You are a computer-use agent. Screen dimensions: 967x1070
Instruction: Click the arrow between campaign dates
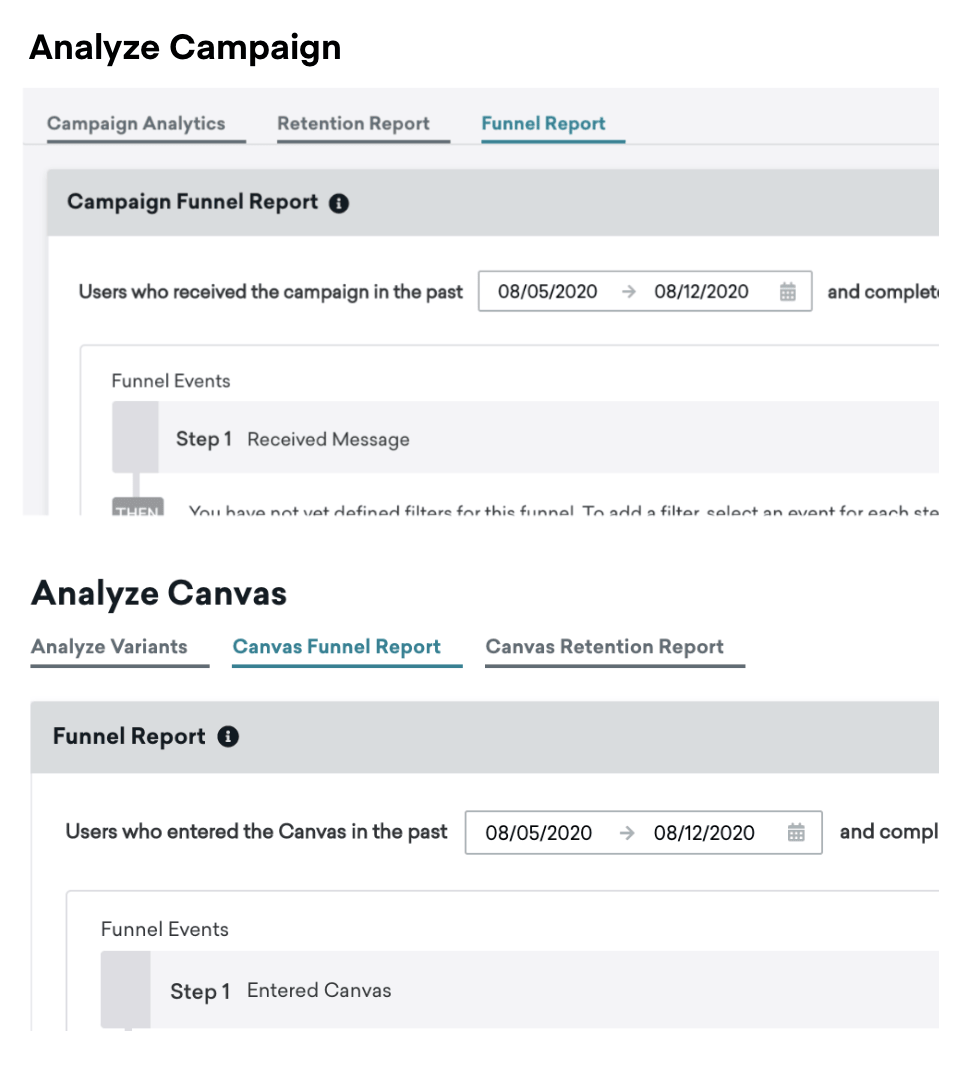point(629,292)
